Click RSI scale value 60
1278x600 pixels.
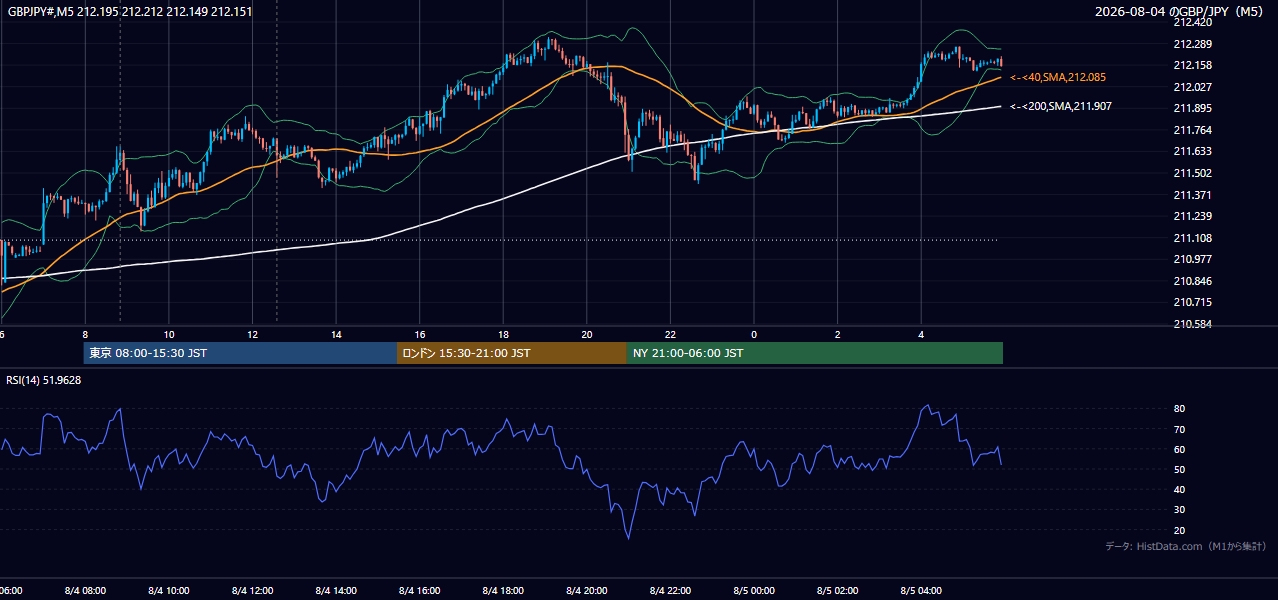(x=1179, y=449)
